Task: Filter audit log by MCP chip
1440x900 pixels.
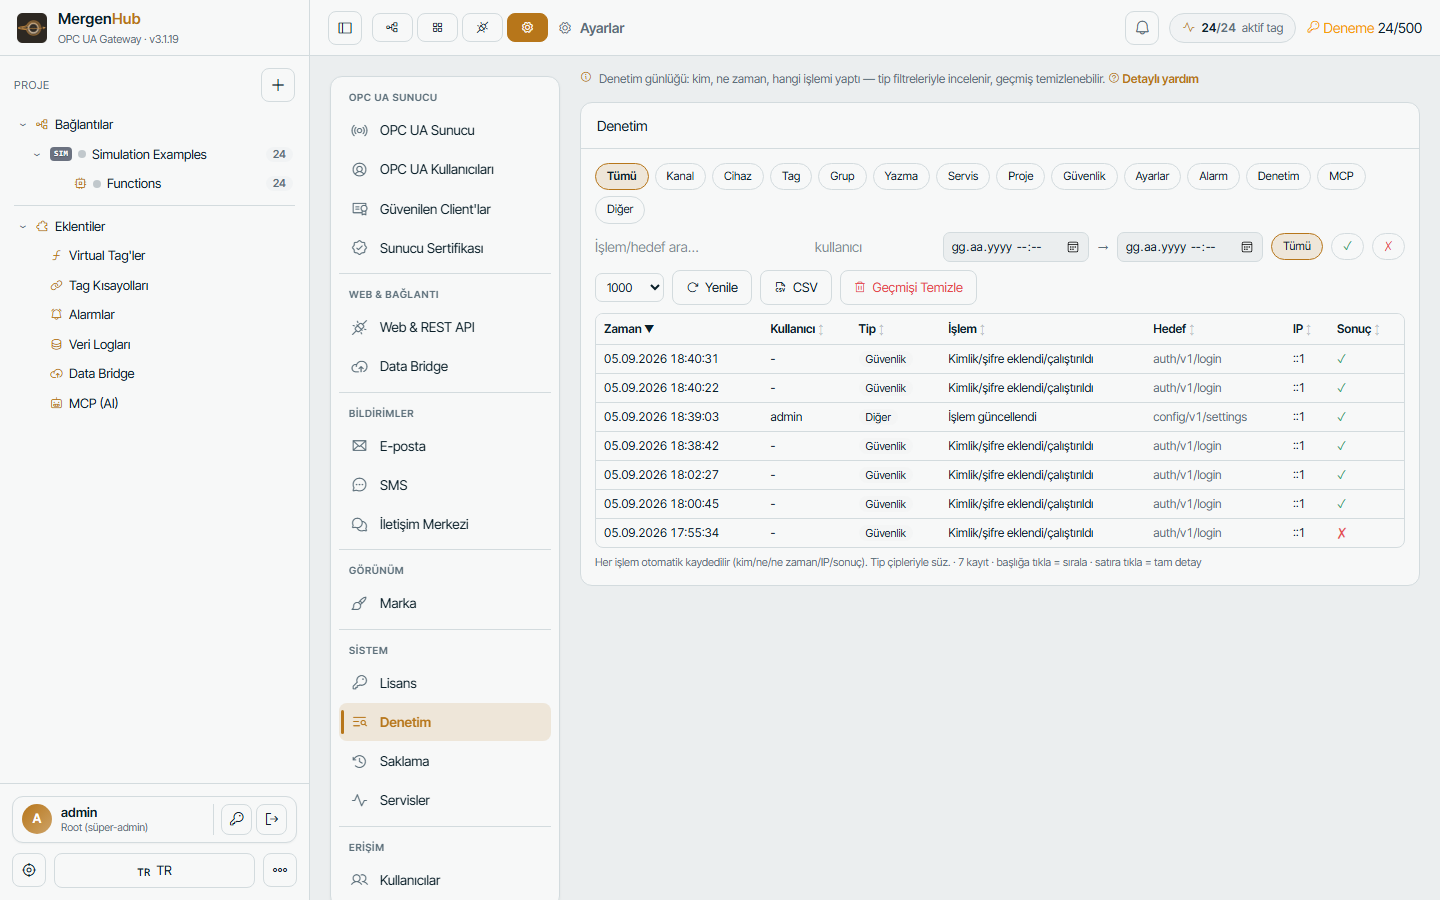Action: (x=1341, y=176)
